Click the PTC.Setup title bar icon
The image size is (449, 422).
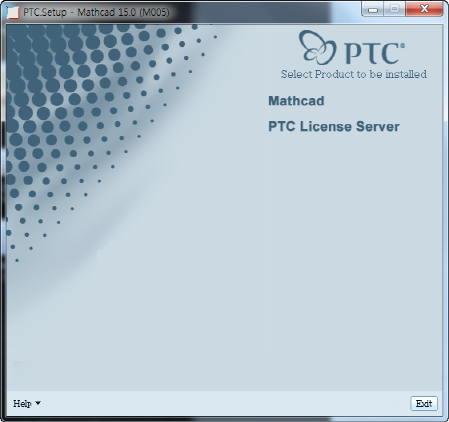point(13,12)
